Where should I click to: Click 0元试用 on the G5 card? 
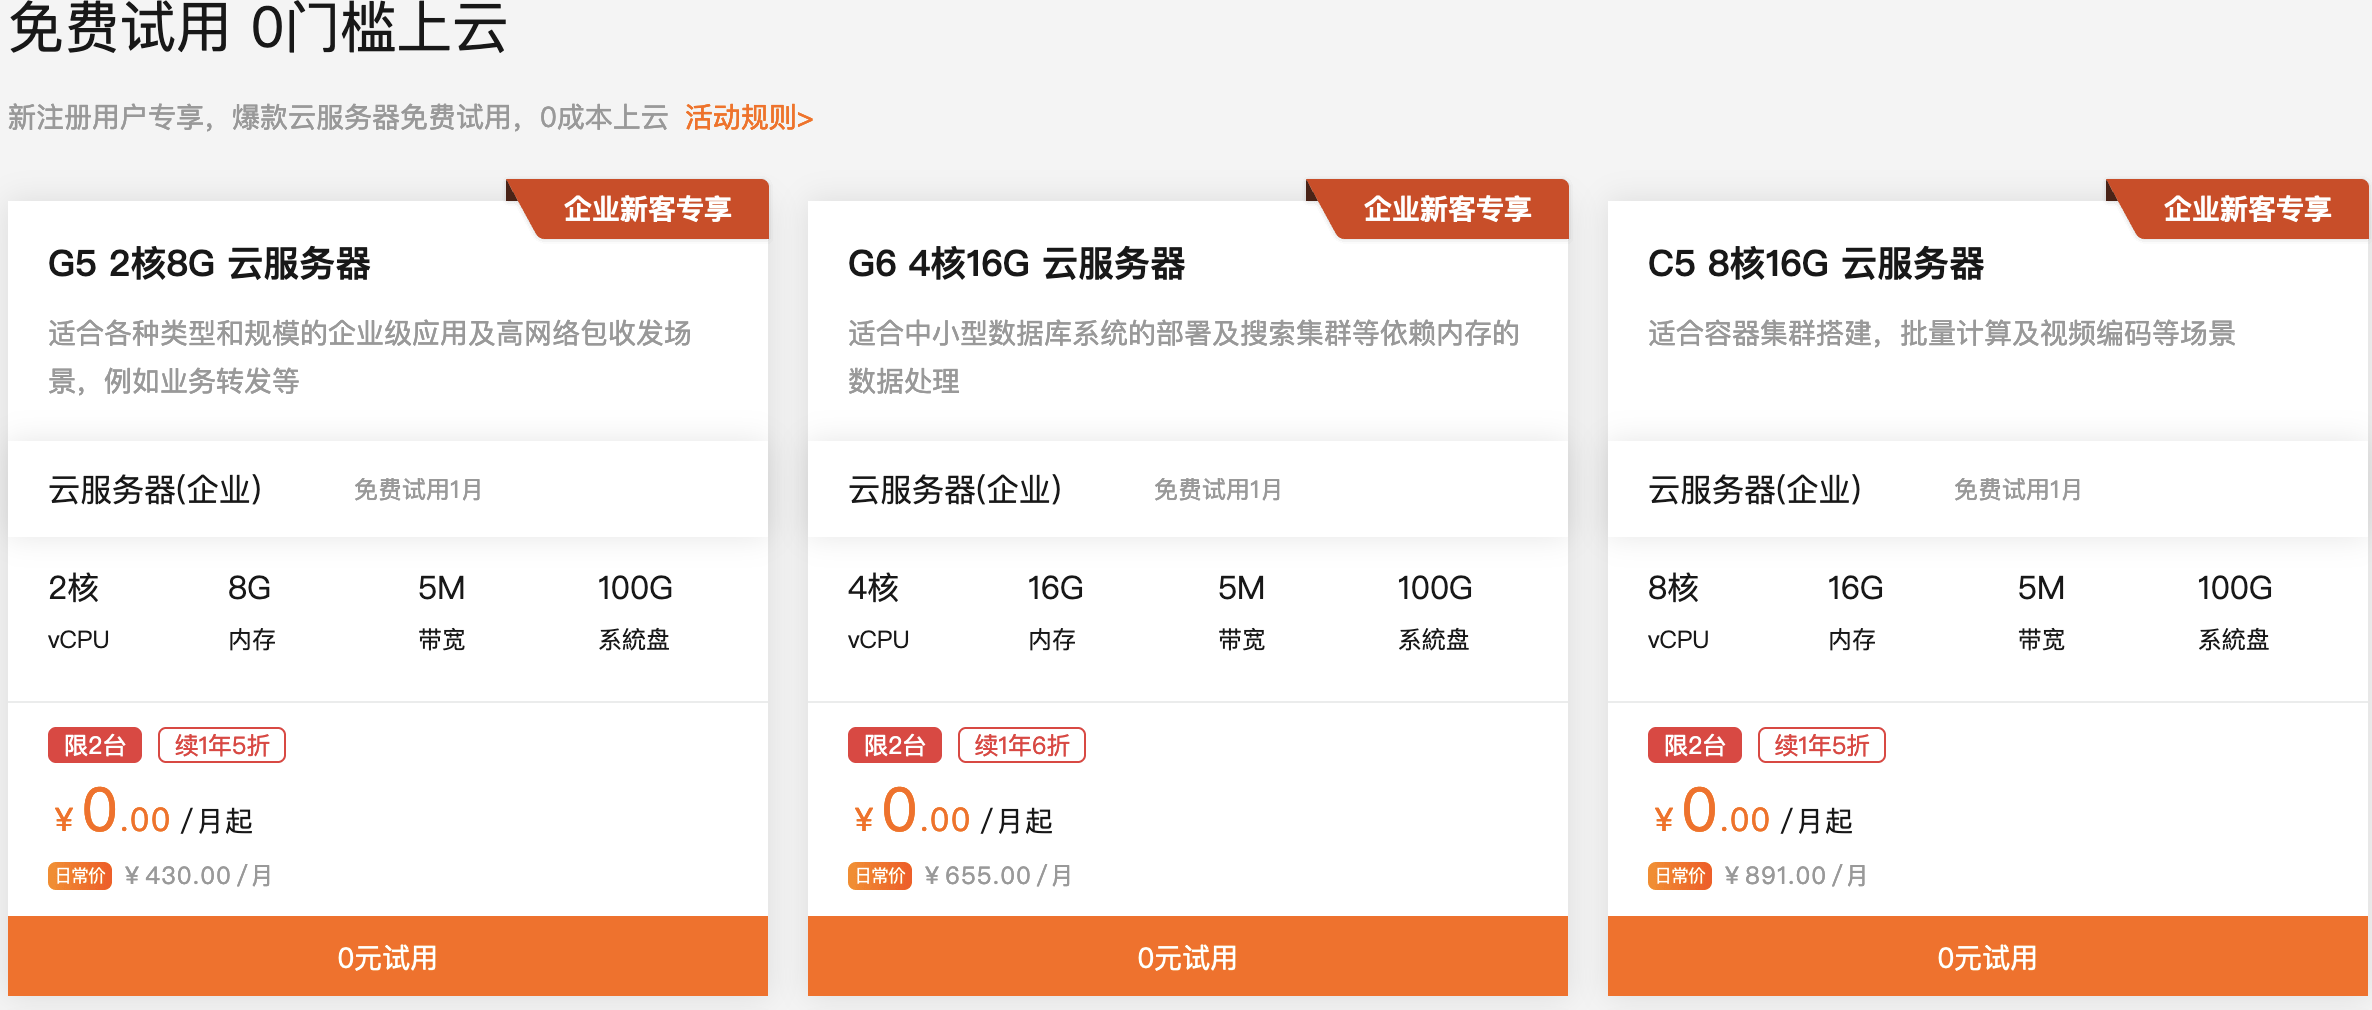point(387,957)
